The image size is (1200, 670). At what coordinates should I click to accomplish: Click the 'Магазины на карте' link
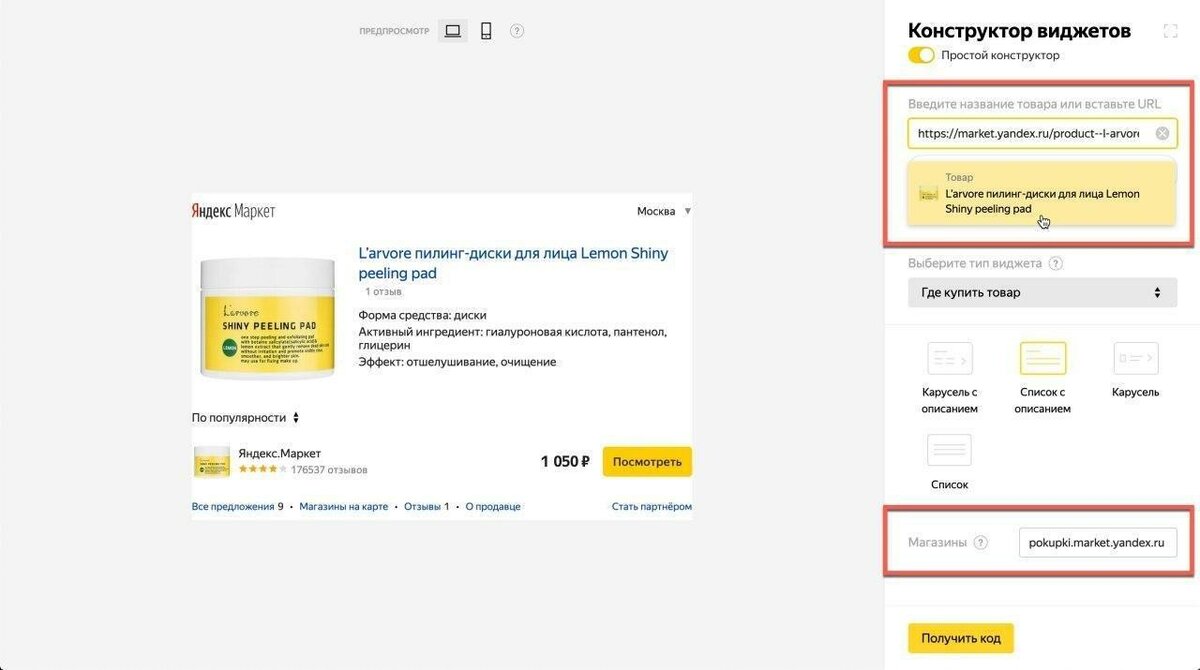pos(343,507)
